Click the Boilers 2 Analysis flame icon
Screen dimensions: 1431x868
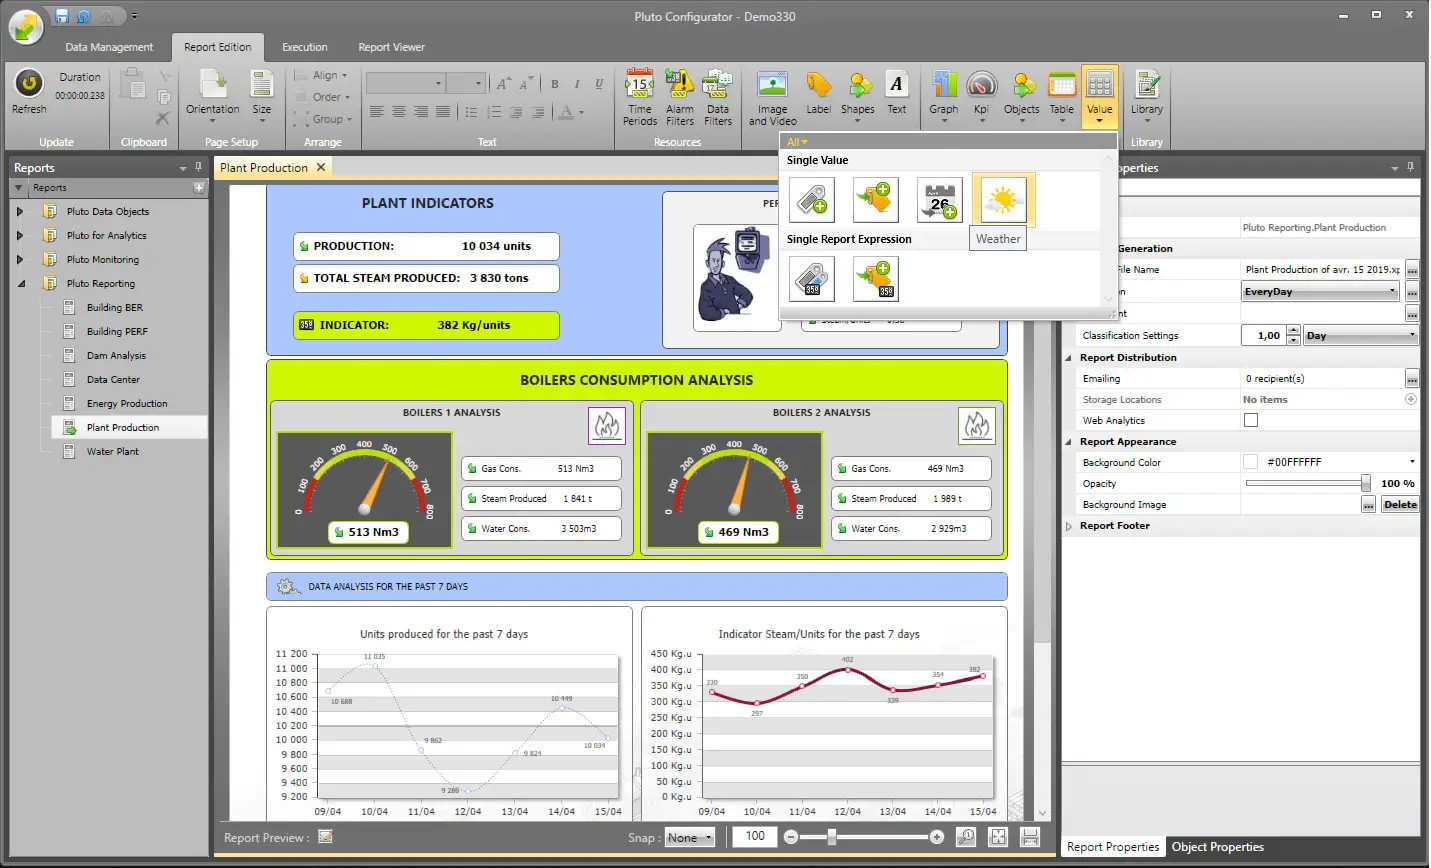point(977,426)
